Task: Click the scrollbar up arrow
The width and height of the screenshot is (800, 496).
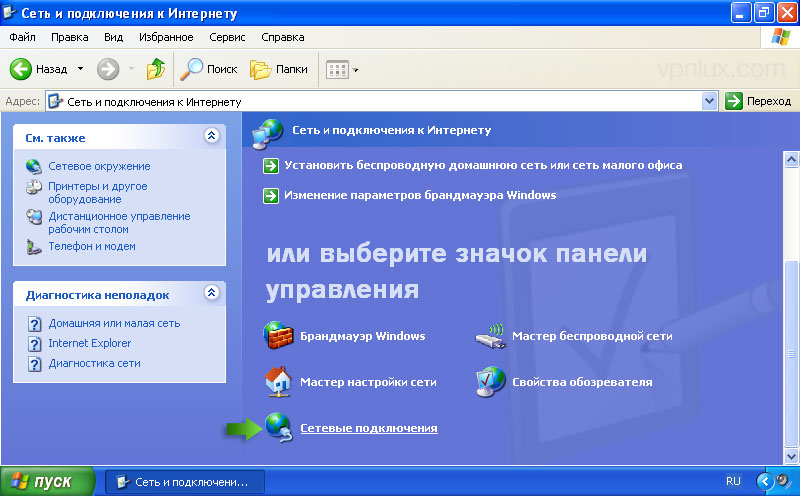Action: pos(791,160)
